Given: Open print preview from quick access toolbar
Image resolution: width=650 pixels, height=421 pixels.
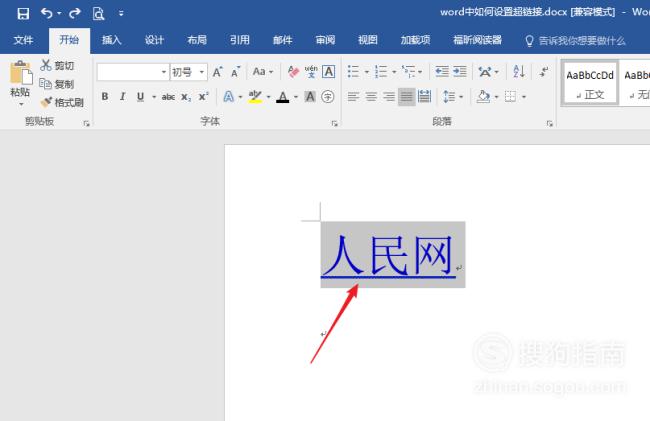Looking at the screenshot, I should (98, 14).
